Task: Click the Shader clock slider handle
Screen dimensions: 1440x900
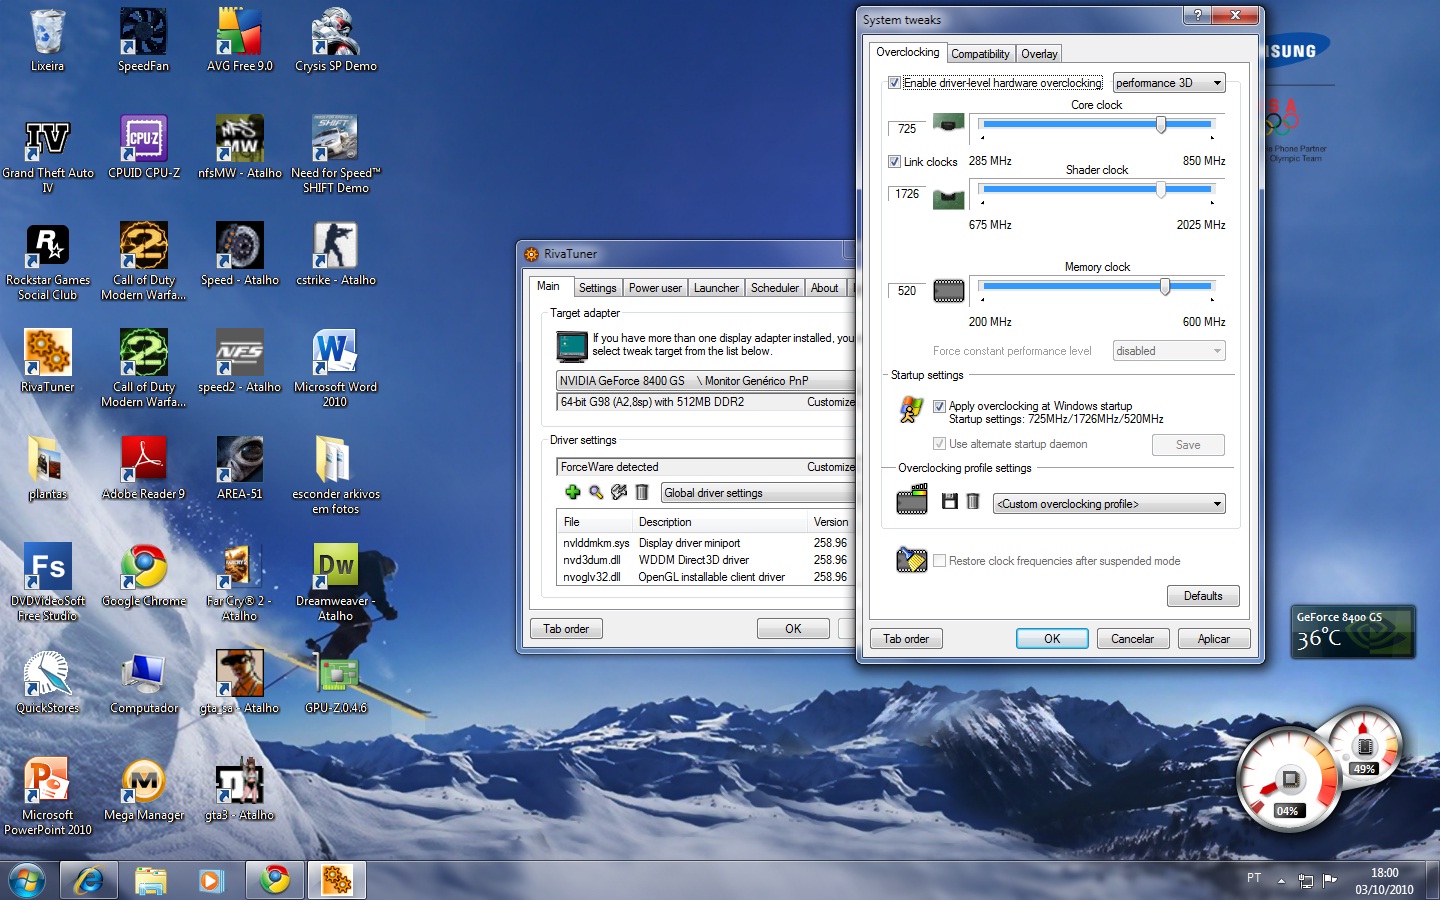Action: [x=1161, y=189]
